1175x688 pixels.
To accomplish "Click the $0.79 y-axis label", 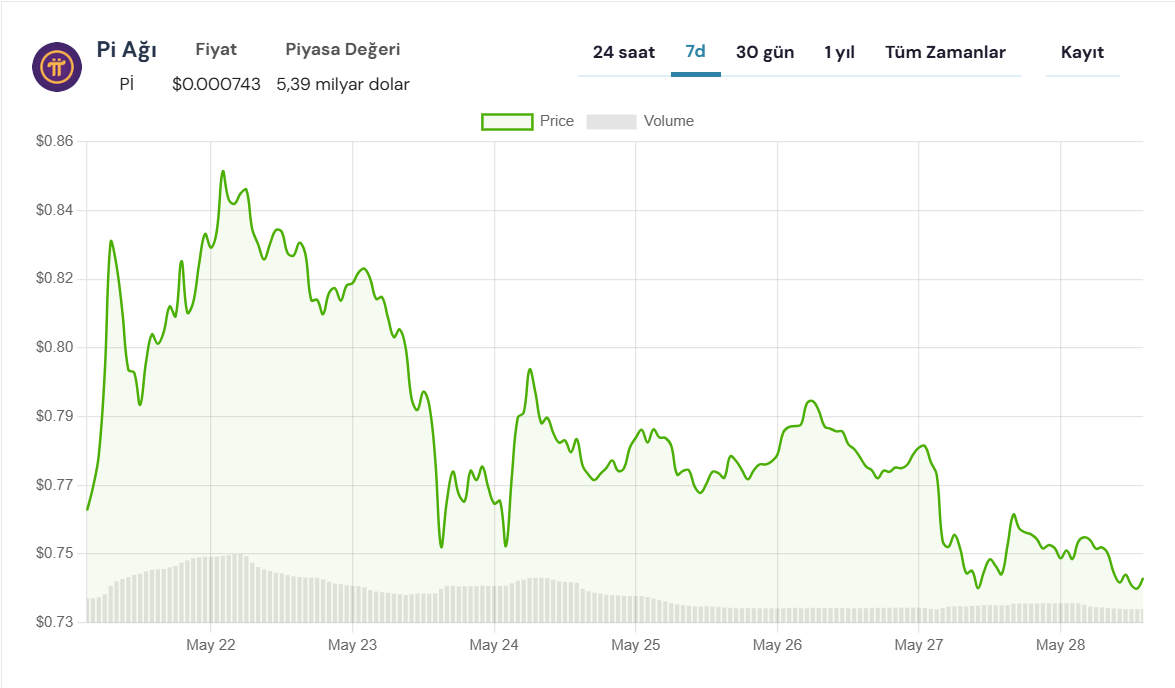I will click(55, 416).
